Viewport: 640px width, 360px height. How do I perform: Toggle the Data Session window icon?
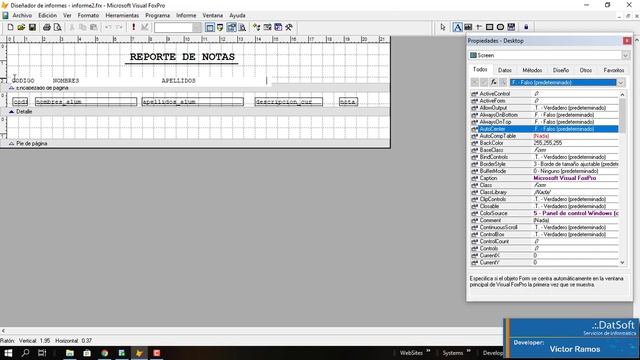220,27
